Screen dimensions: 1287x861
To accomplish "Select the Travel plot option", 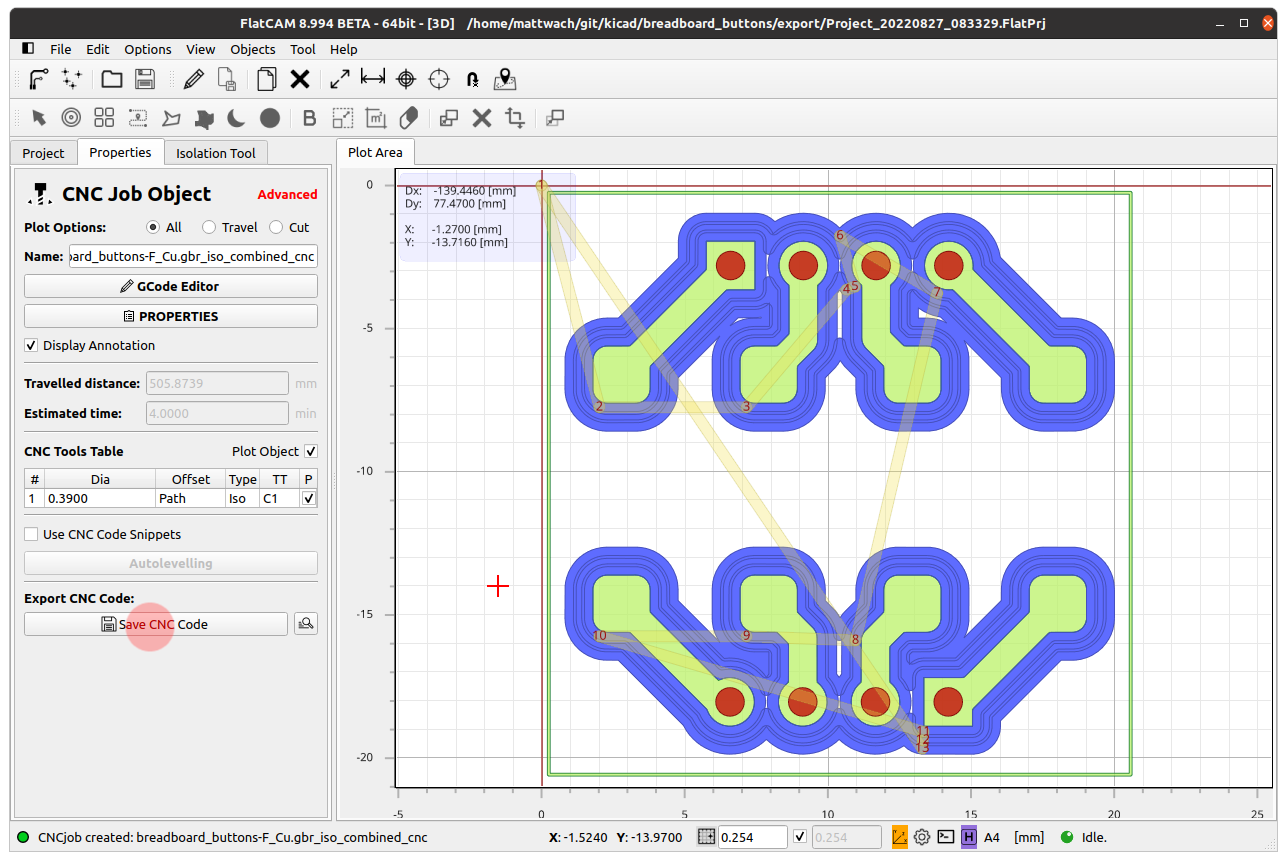I will point(209,227).
